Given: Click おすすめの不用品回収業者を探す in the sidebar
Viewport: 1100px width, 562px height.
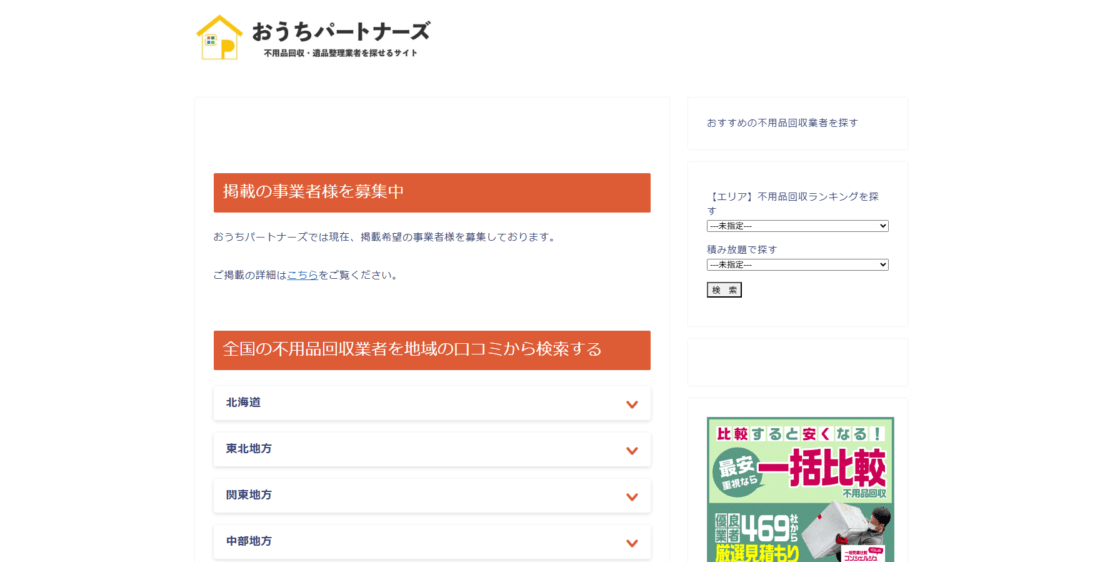Looking at the screenshot, I should pos(782,123).
